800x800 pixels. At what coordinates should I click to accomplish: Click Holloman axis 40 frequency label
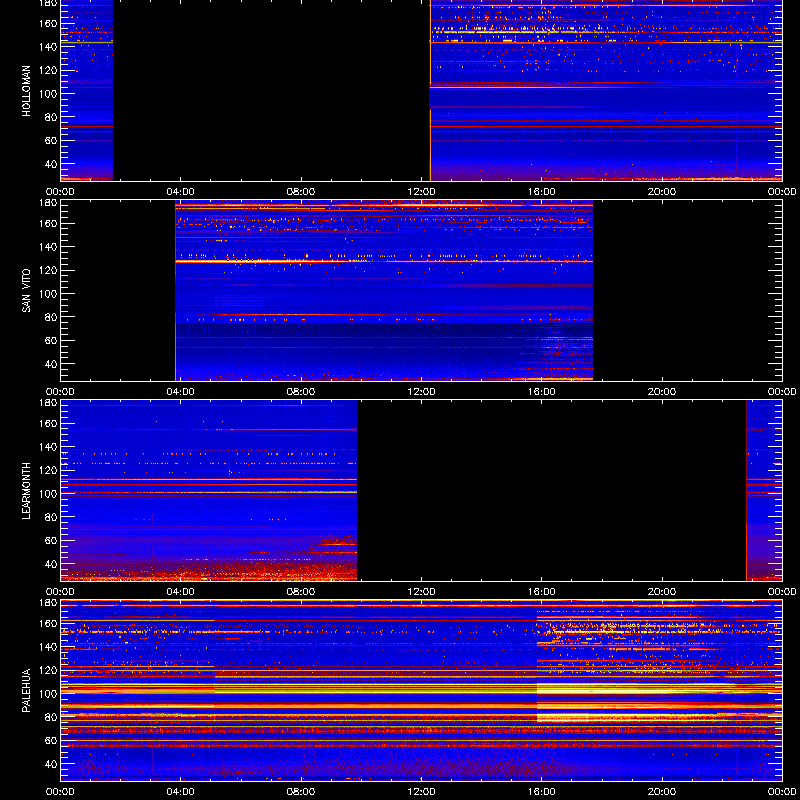pyautogui.click(x=51, y=164)
